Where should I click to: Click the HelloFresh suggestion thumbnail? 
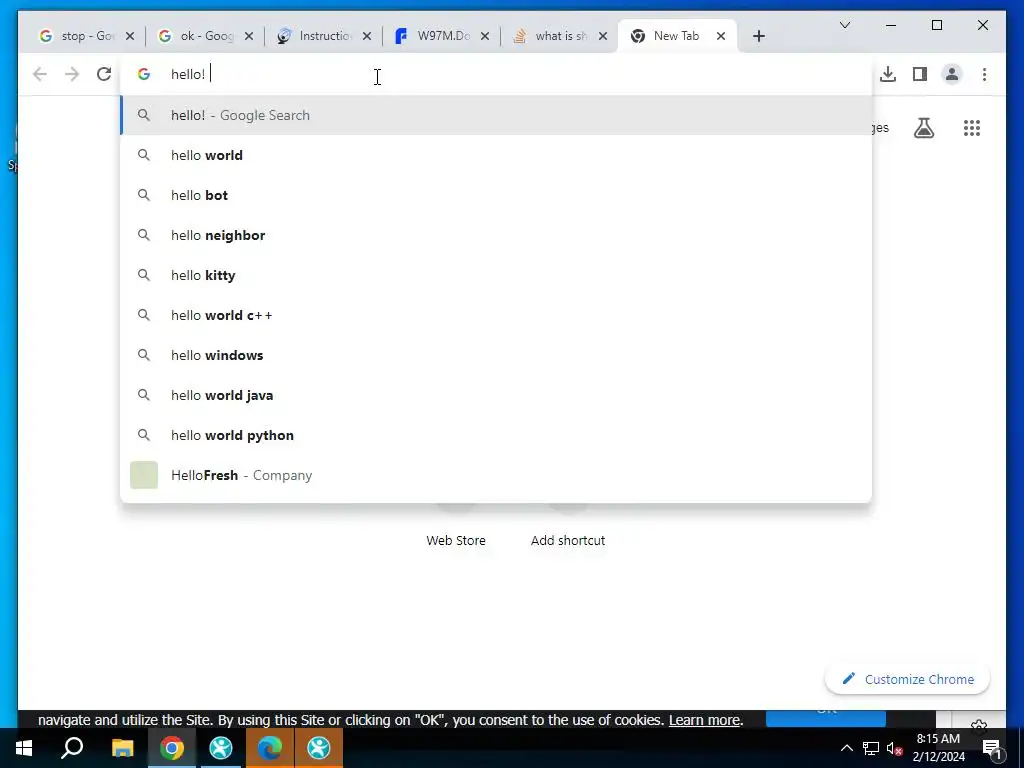click(x=144, y=475)
